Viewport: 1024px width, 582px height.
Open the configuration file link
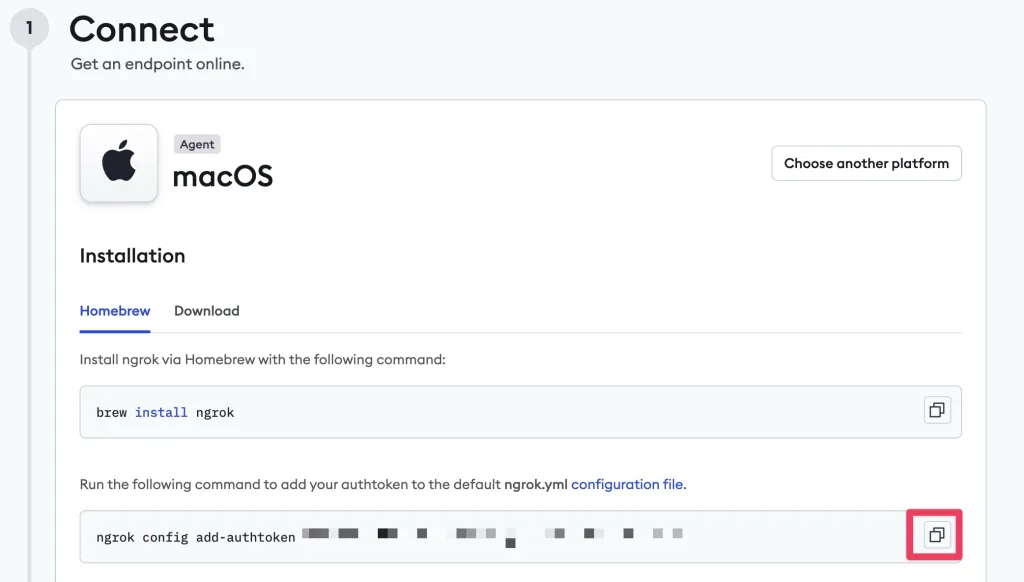(x=627, y=485)
